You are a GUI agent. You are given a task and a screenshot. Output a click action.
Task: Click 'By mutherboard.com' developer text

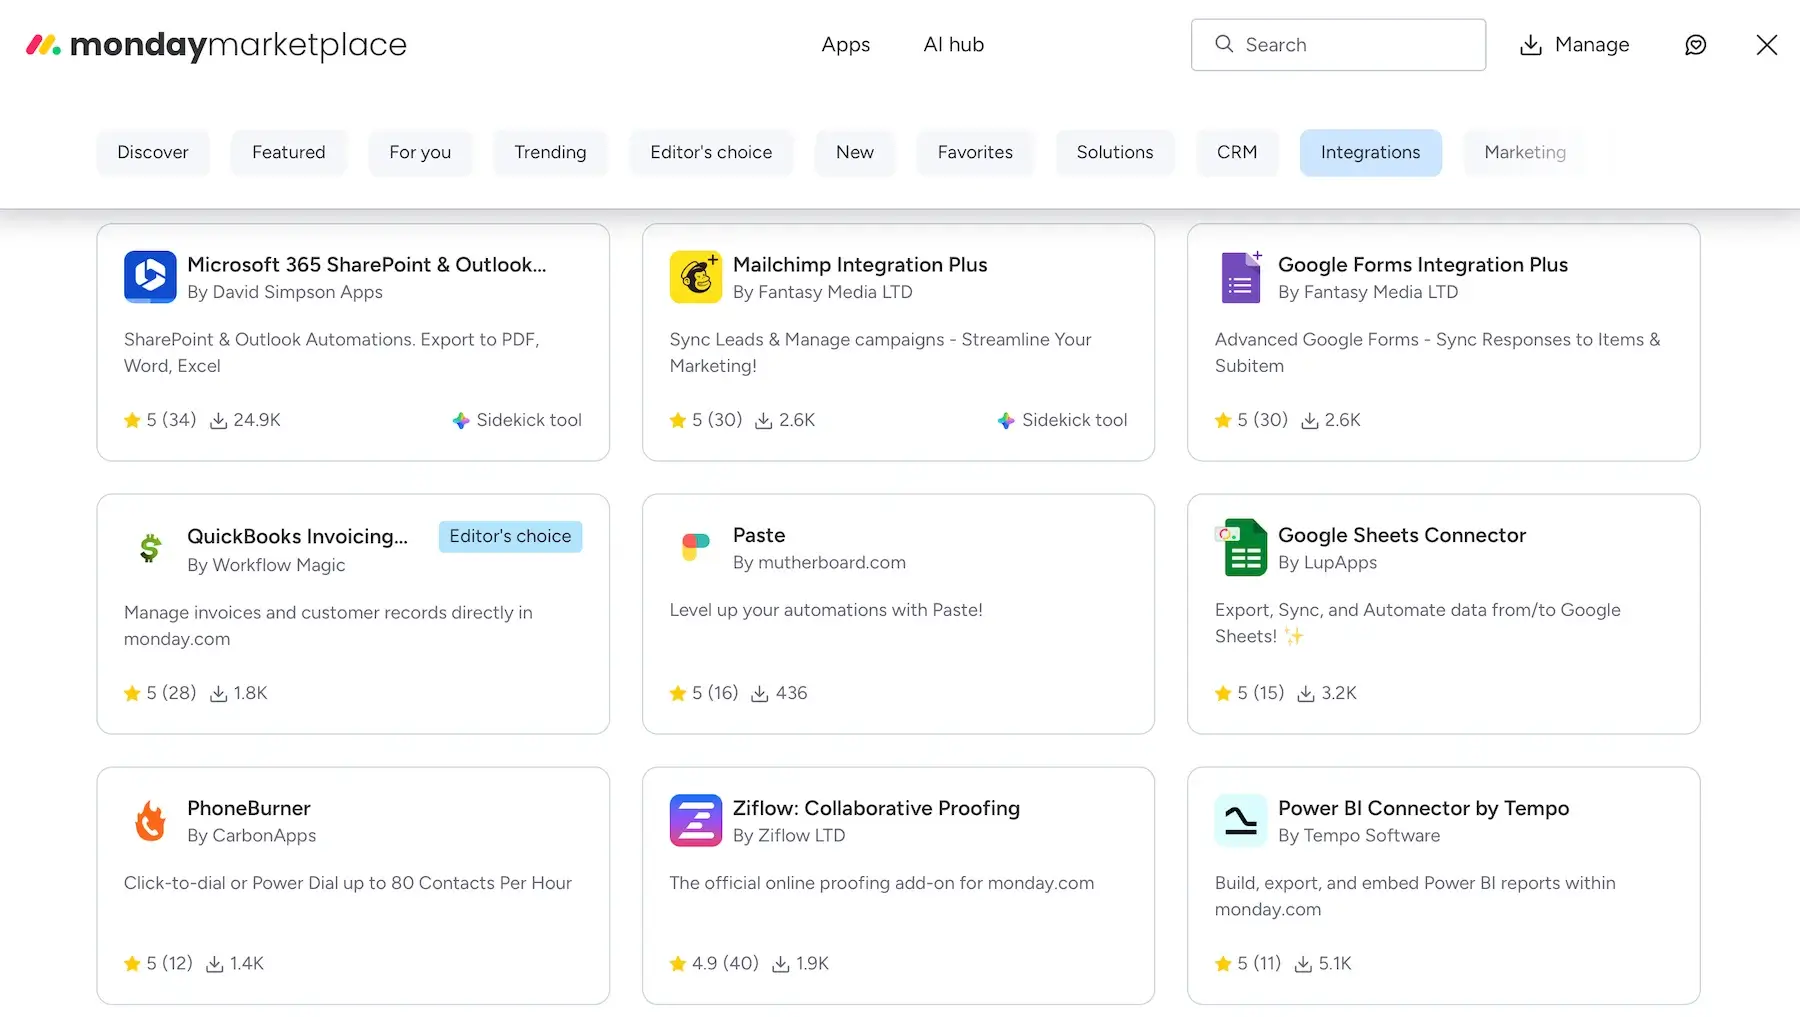pos(819,562)
